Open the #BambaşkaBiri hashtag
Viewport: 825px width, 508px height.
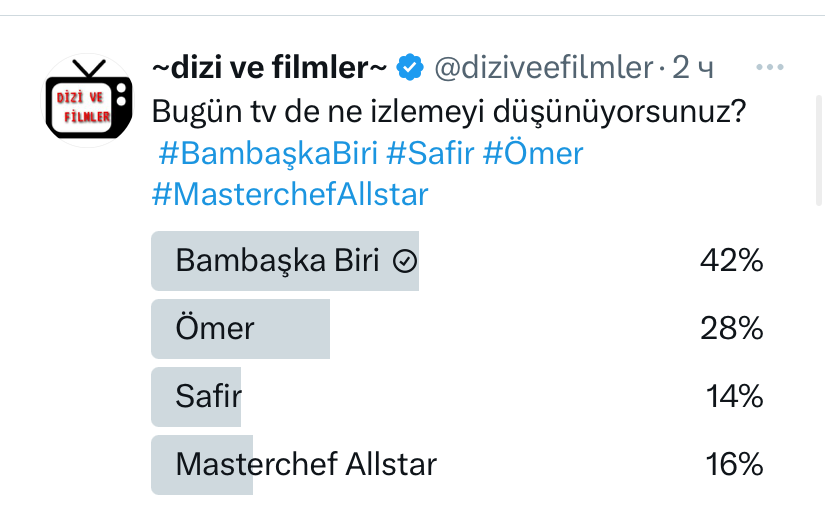click(x=267, y=154)
